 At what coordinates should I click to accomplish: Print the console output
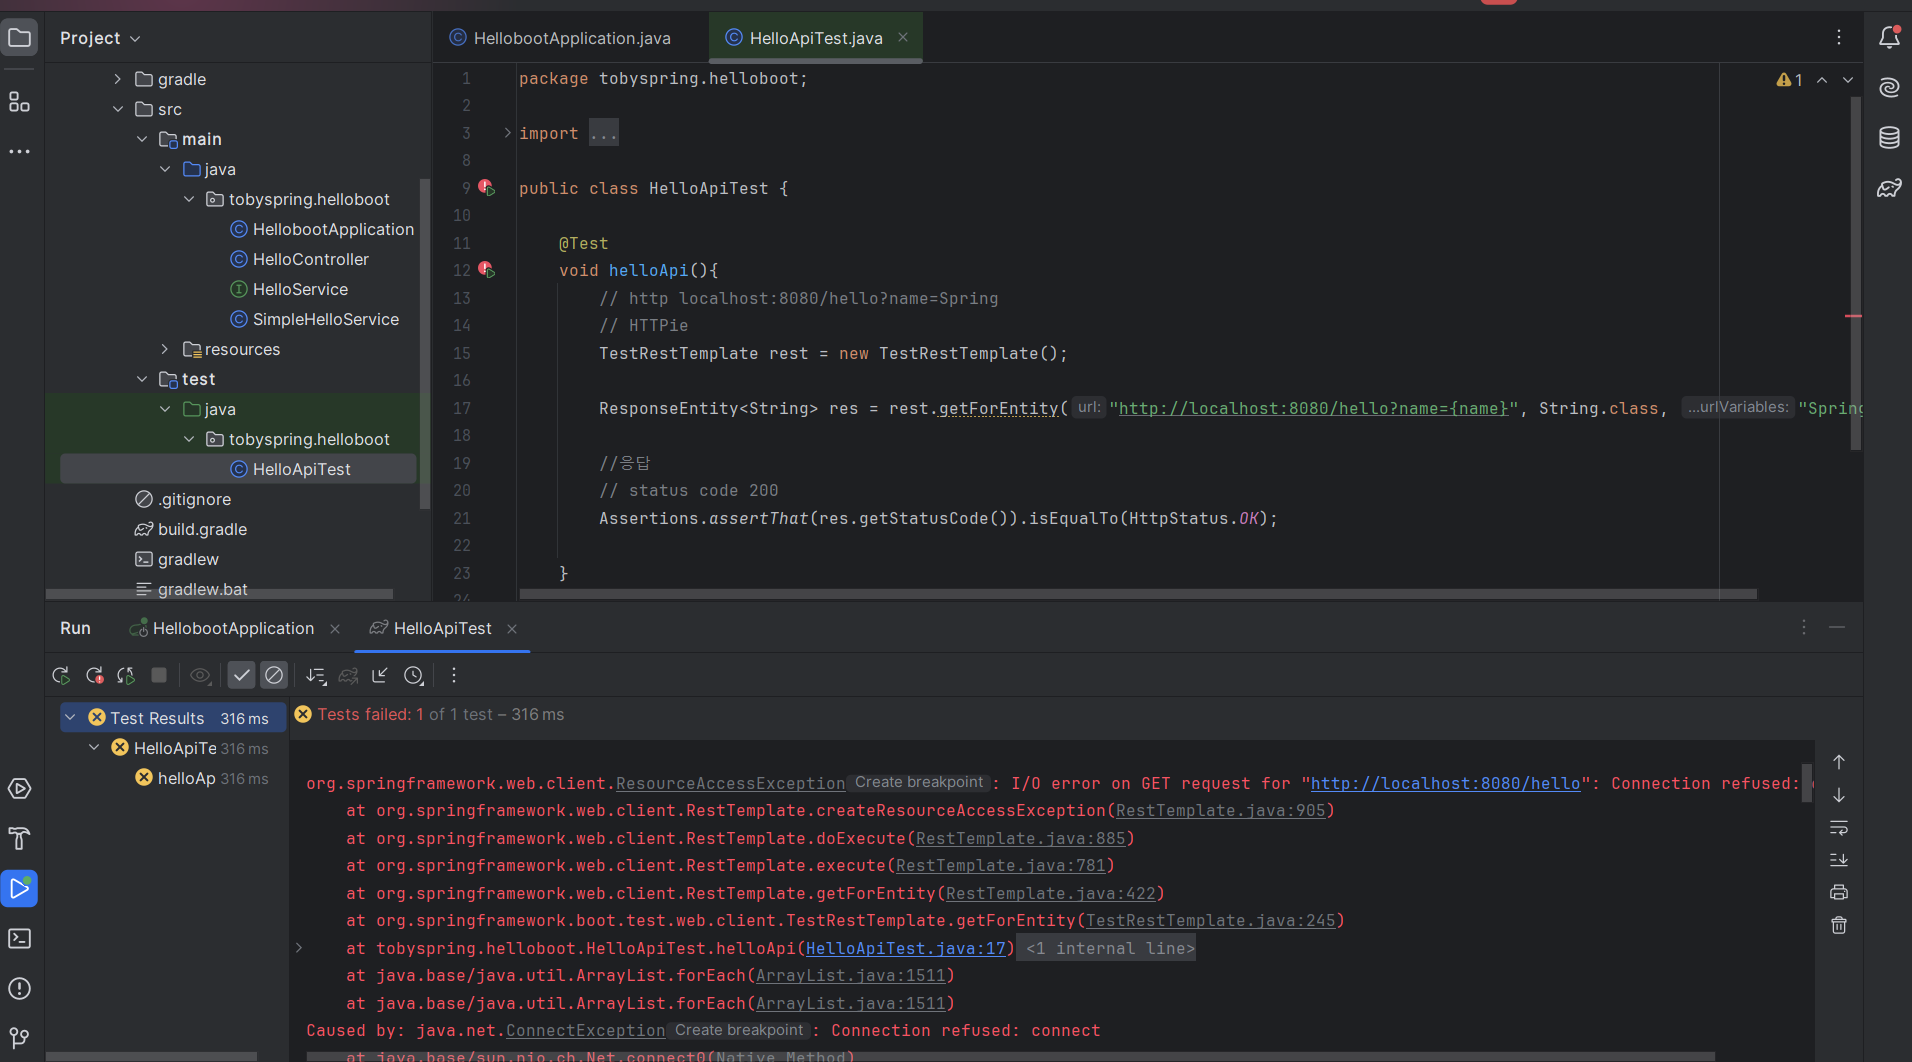click(x=1839, y=892)
